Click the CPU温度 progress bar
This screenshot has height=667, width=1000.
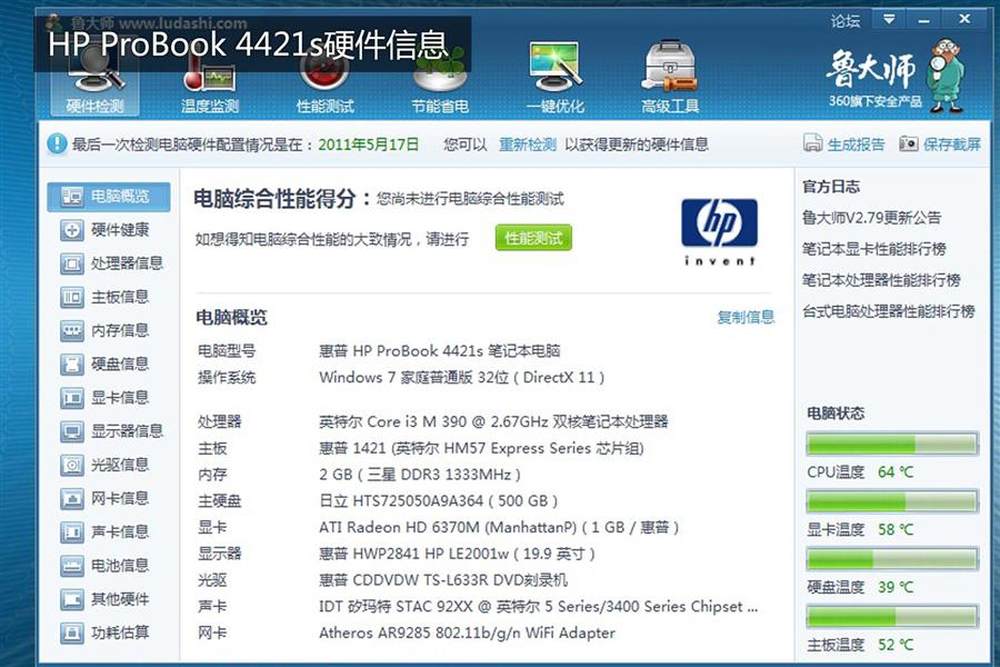tap(892, 444)
